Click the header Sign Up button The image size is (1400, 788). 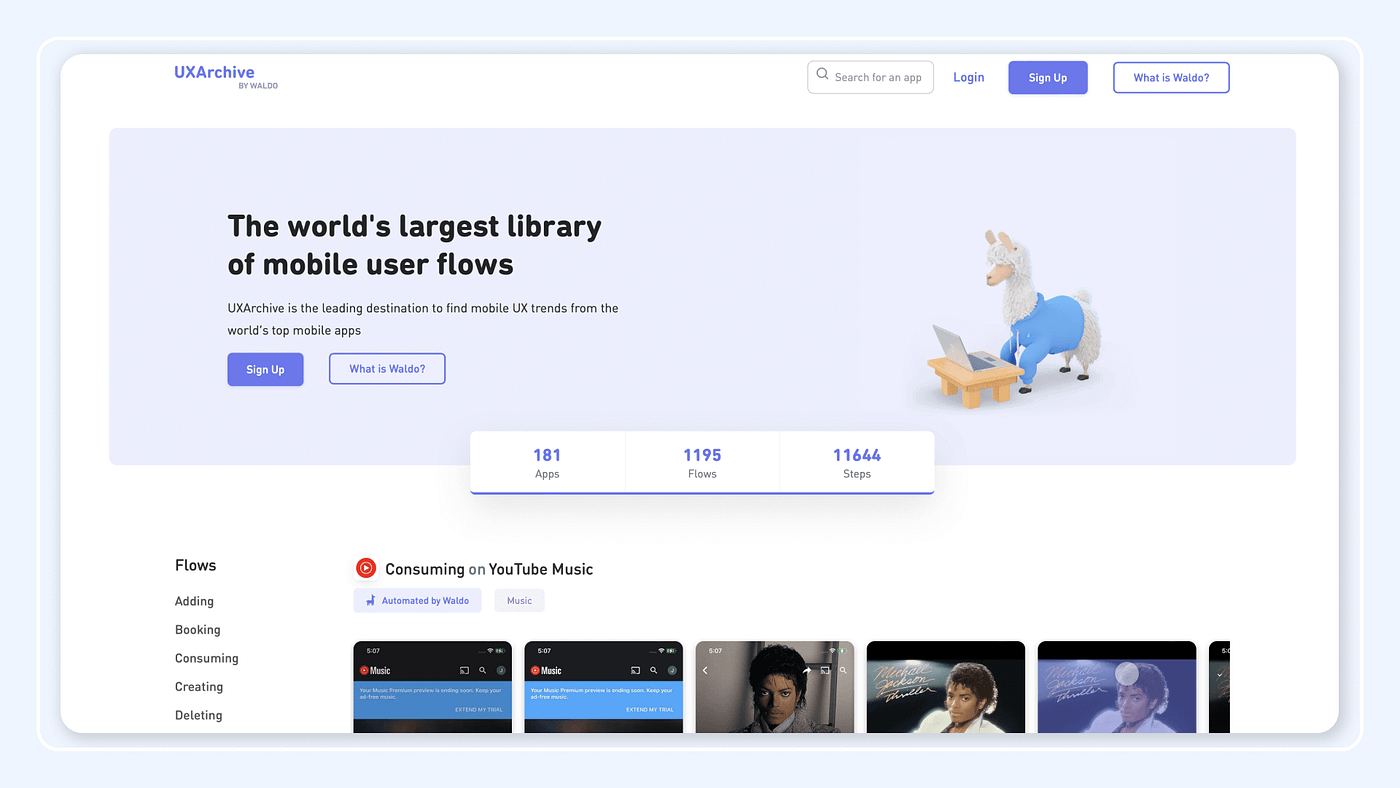[1047, 77]
